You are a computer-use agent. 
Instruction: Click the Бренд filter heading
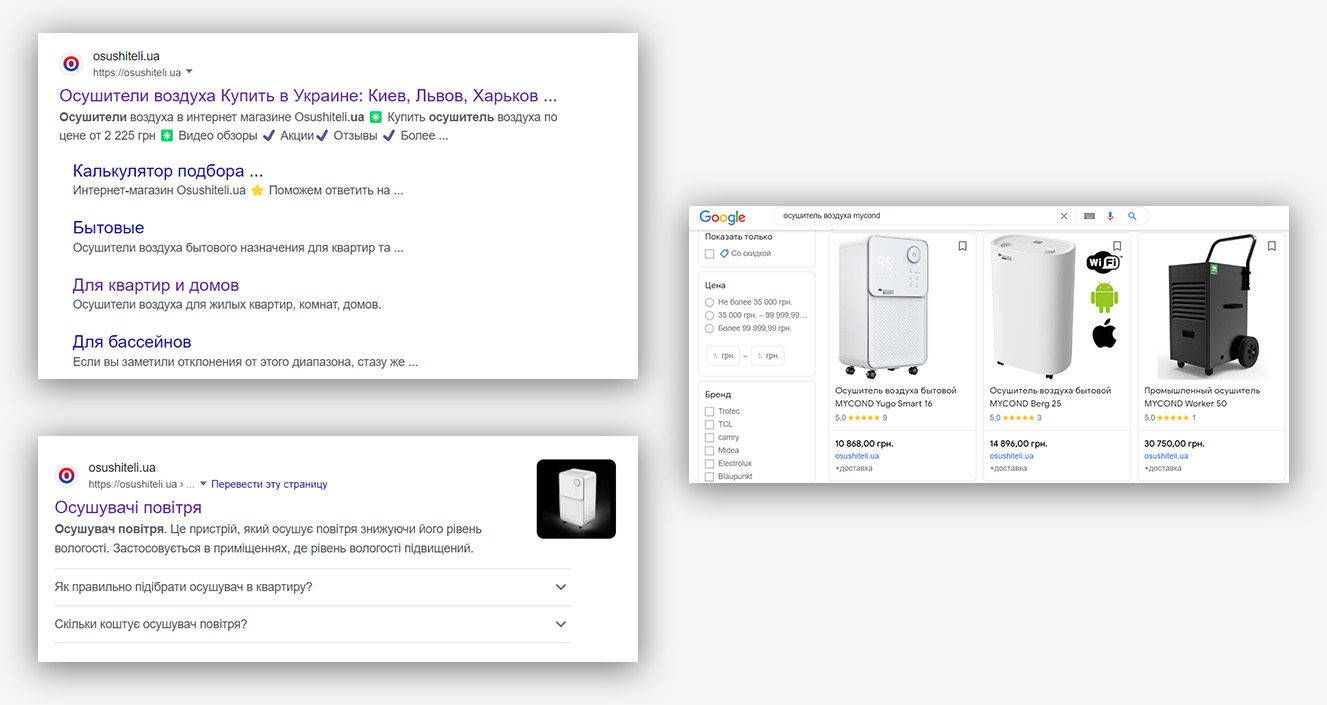[x=718, y=395]
